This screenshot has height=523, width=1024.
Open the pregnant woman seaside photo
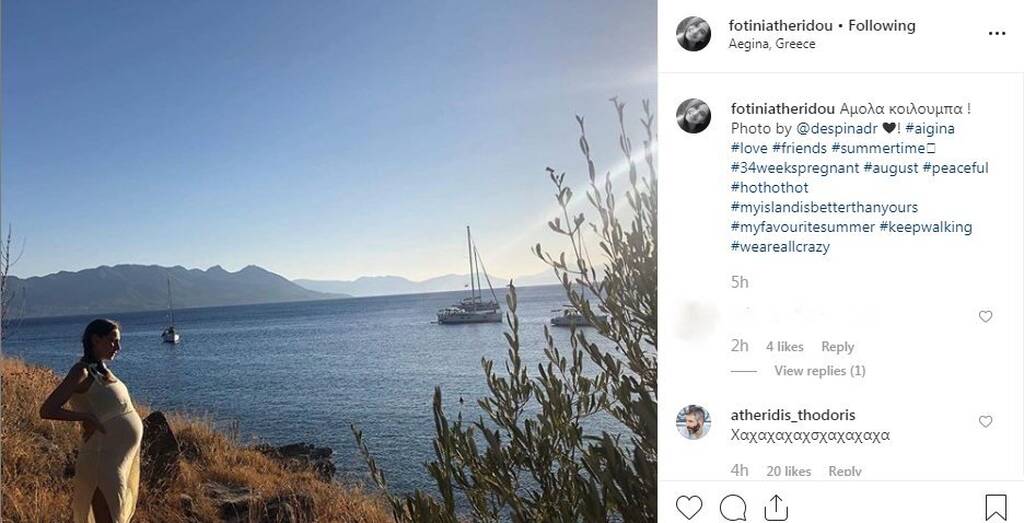tap(328, 261)
